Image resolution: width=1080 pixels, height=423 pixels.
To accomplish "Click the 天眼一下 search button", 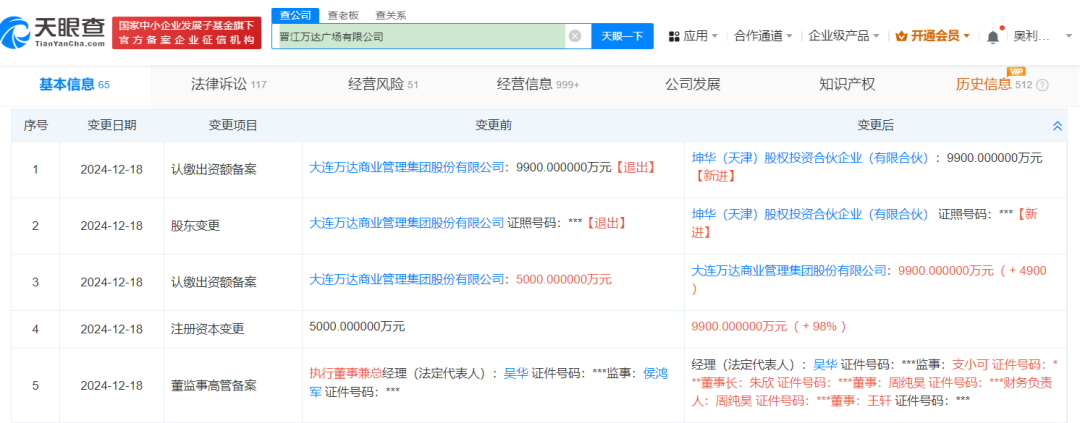I will click(x=621, y=36).
